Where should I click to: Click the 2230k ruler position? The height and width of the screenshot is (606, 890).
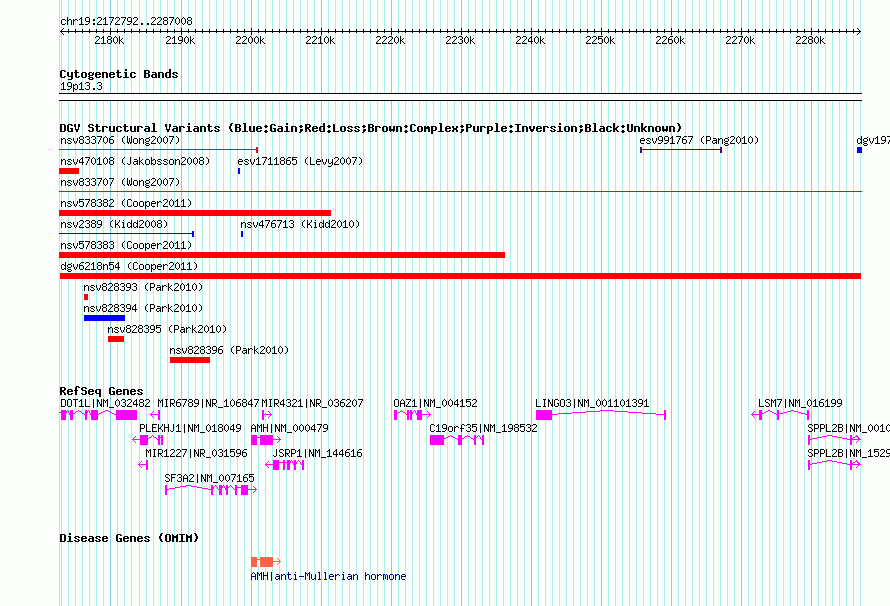(x=460, y=40)
